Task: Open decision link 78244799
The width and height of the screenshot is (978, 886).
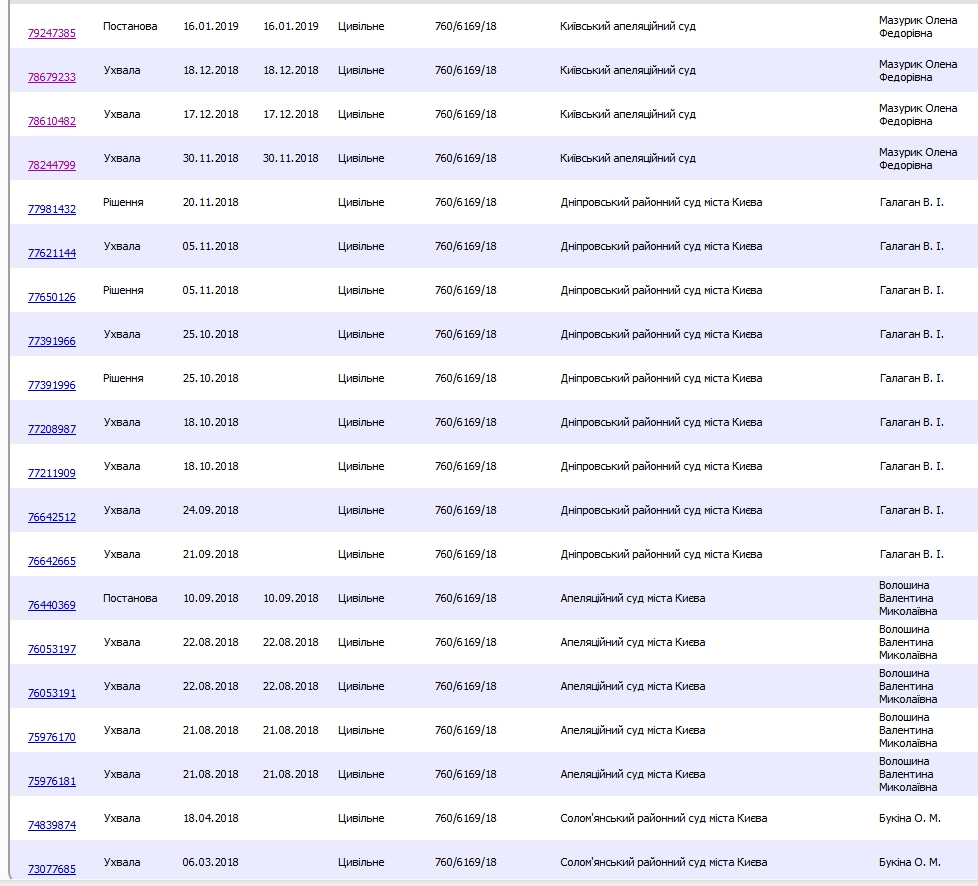Action: [x=52, y=165]
